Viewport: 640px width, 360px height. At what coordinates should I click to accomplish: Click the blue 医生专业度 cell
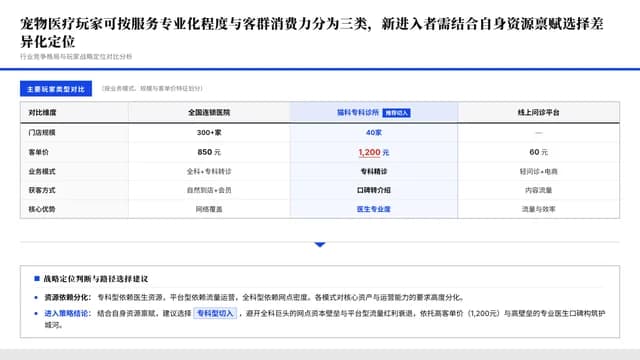pos(373,209)
